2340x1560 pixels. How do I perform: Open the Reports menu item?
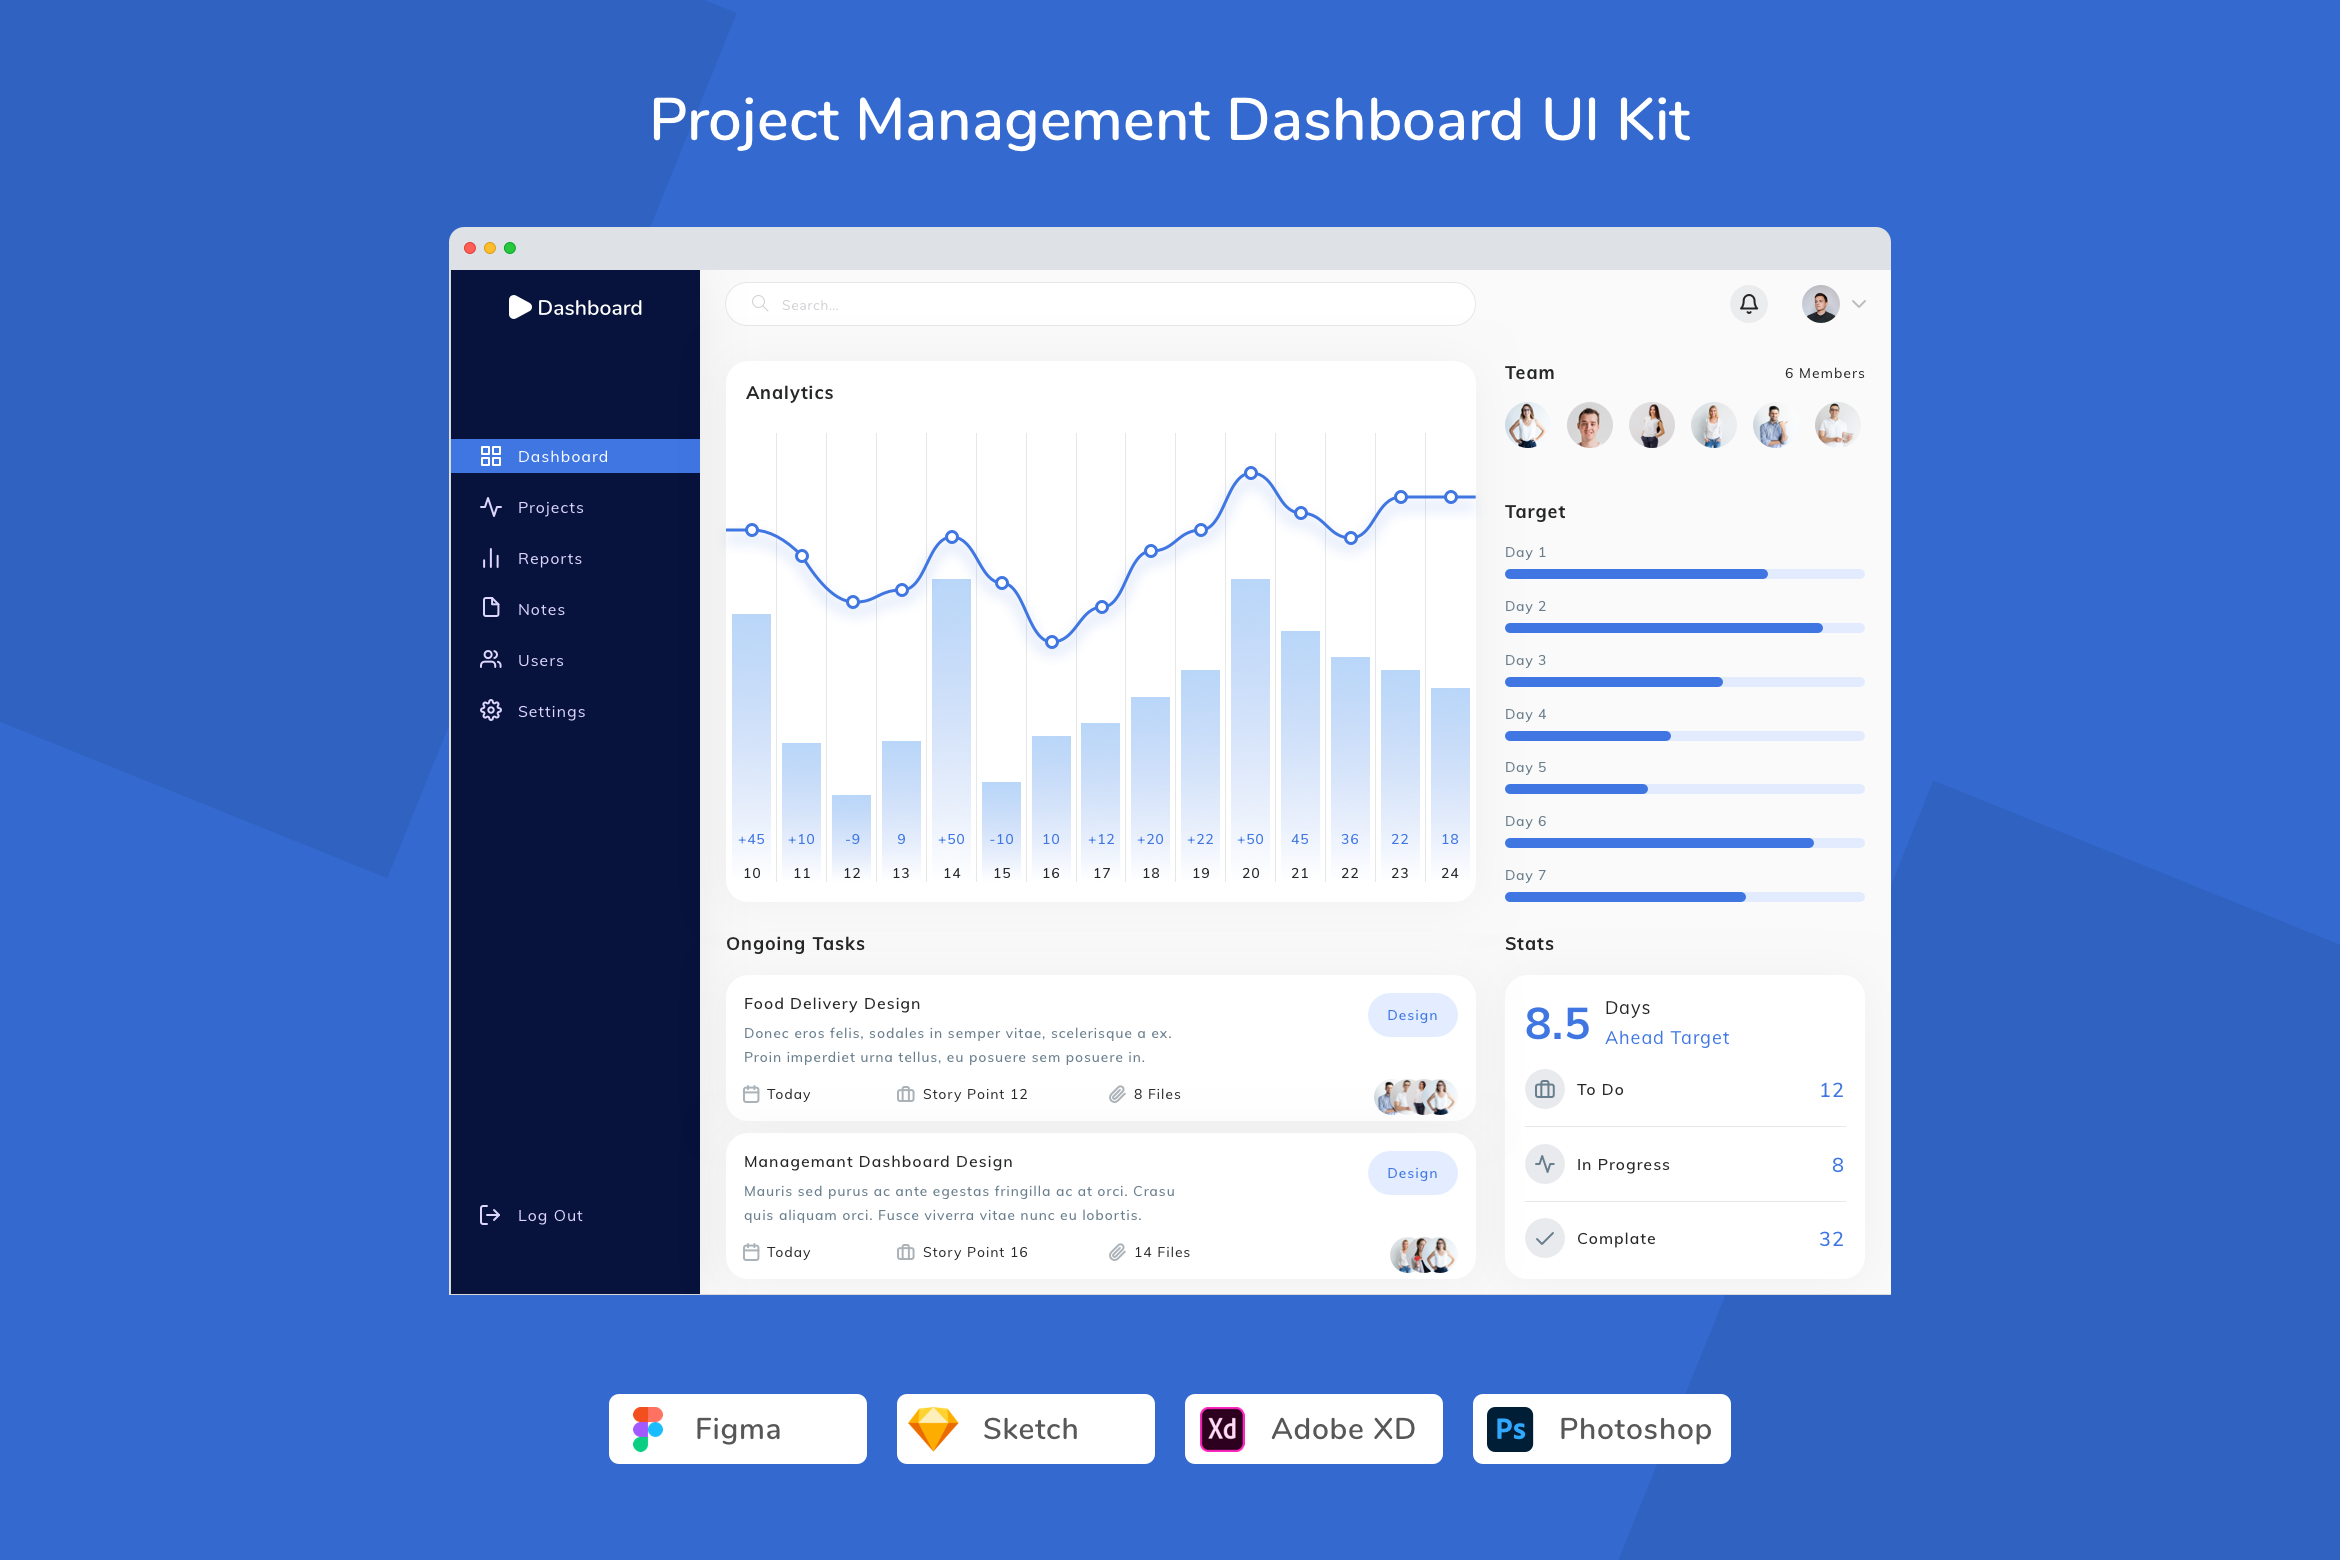click(575, 558)
